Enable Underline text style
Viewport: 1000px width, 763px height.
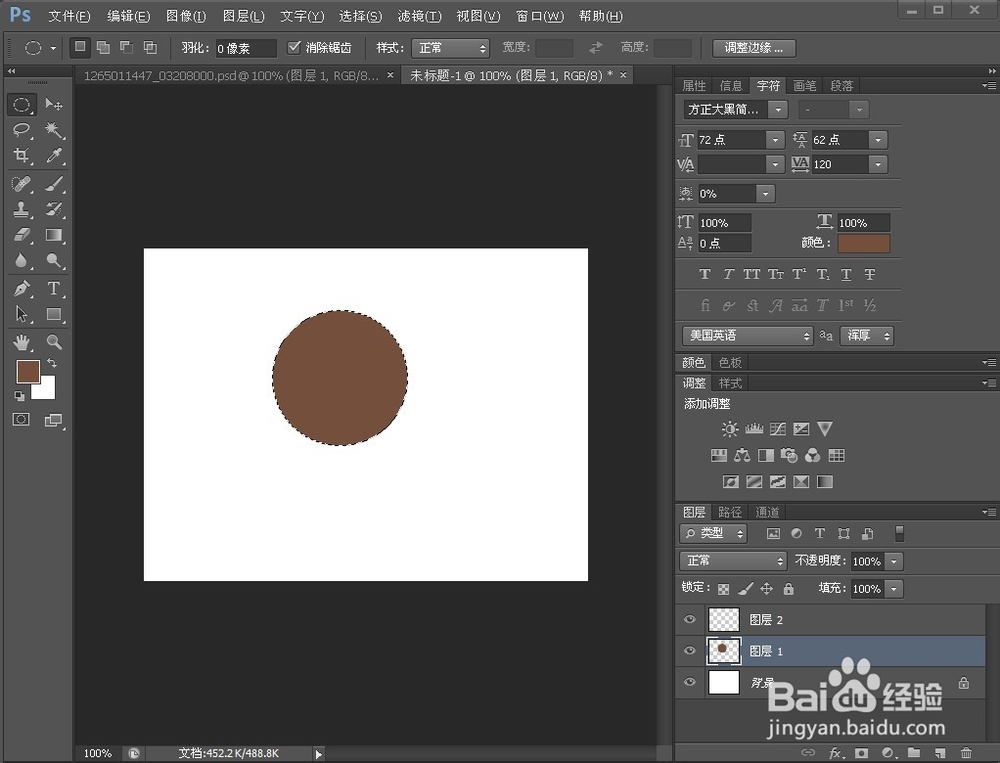click(x=846, y=274)
